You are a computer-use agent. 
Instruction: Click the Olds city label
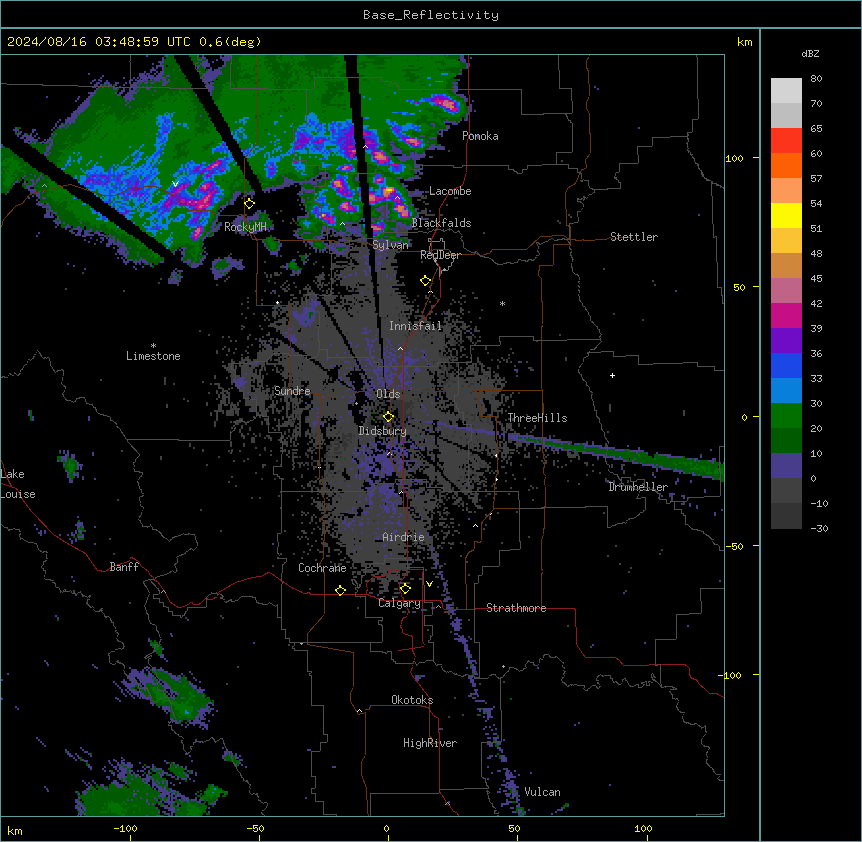click(x=388, y=394)
